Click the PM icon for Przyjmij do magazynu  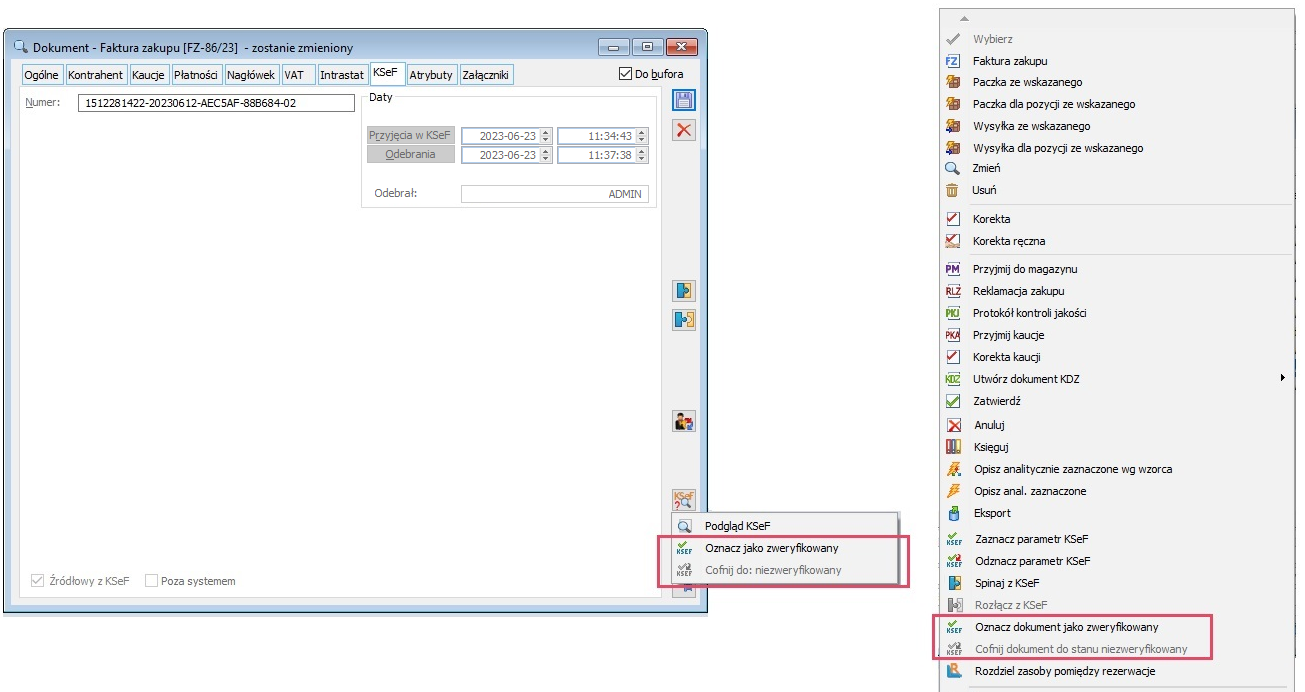click(x=953, y=269)
